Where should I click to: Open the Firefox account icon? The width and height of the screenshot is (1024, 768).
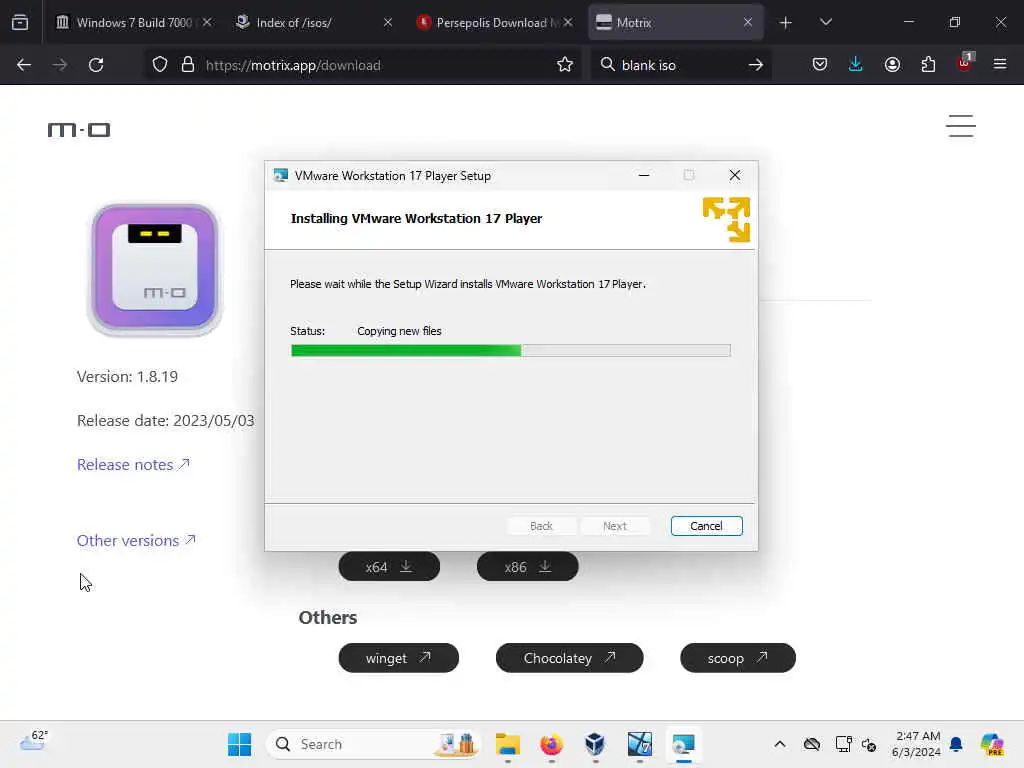(892, 65)
